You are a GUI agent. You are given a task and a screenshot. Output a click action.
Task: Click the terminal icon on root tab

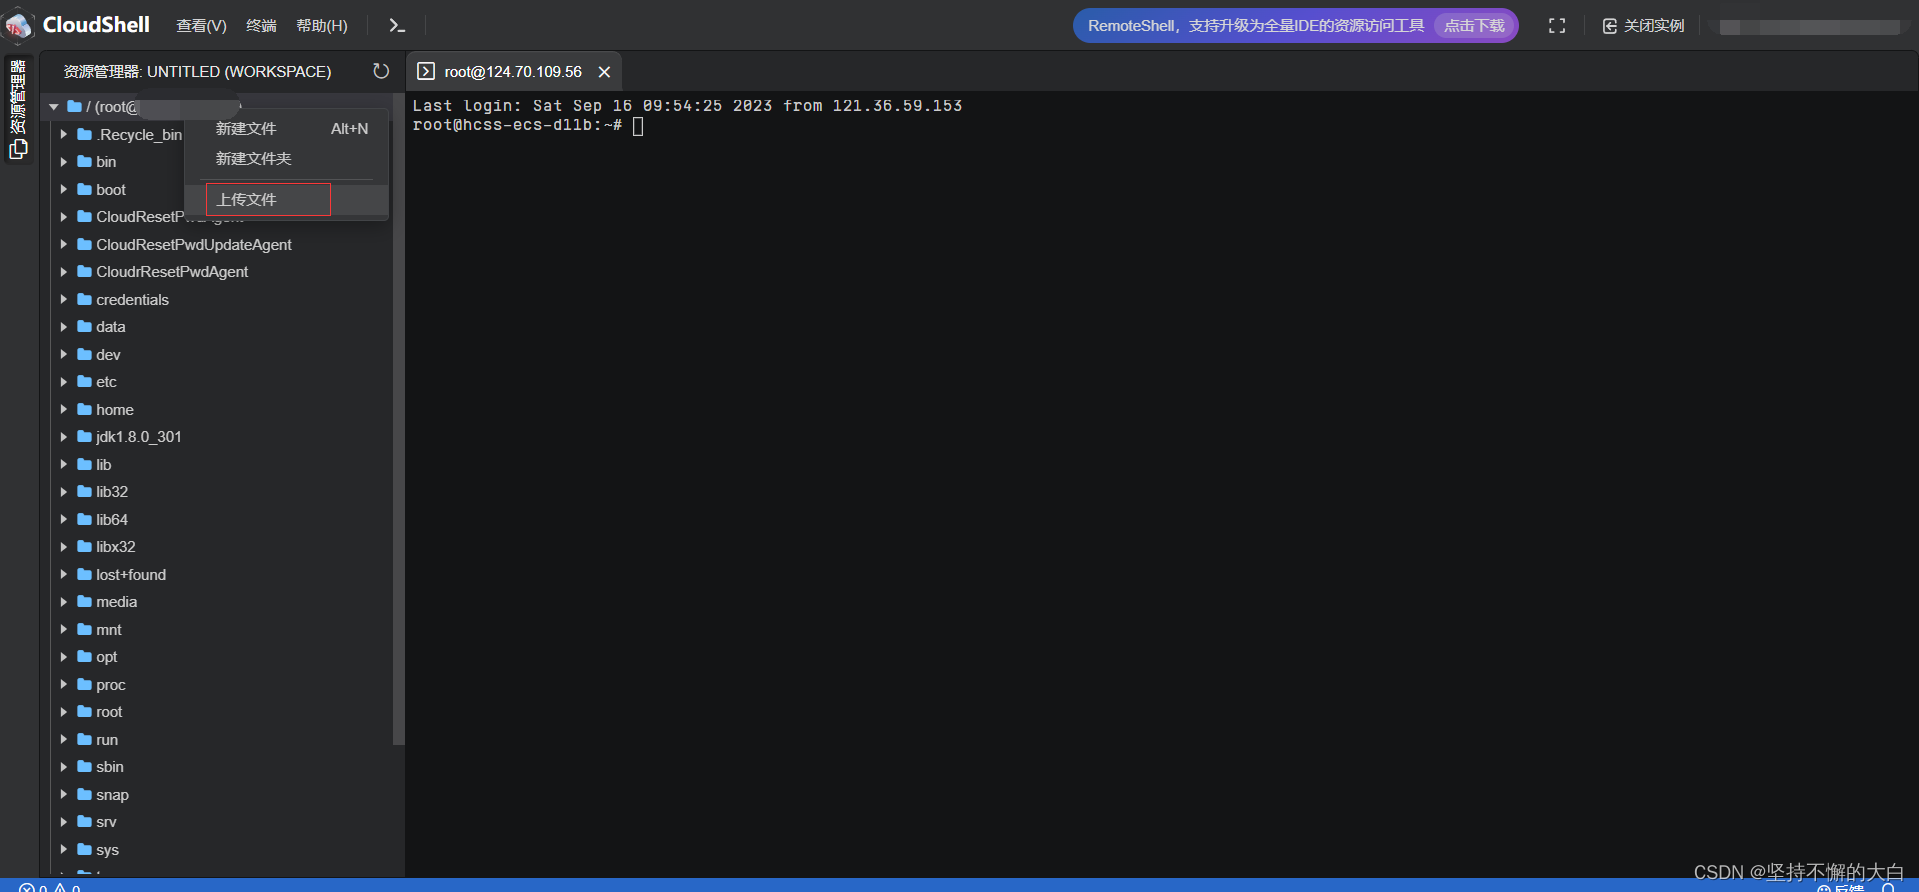(x=426, y=71)
